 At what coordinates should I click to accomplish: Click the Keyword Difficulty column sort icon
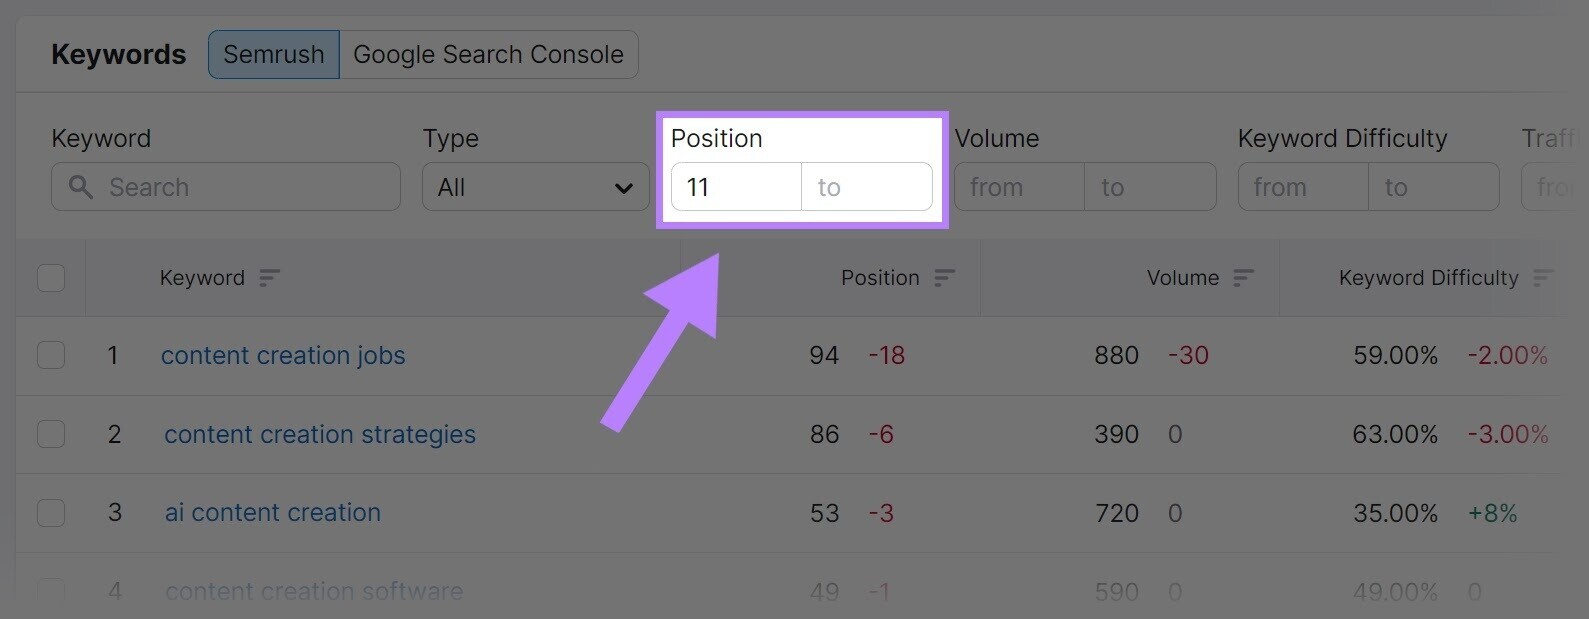pos(1543,278)
